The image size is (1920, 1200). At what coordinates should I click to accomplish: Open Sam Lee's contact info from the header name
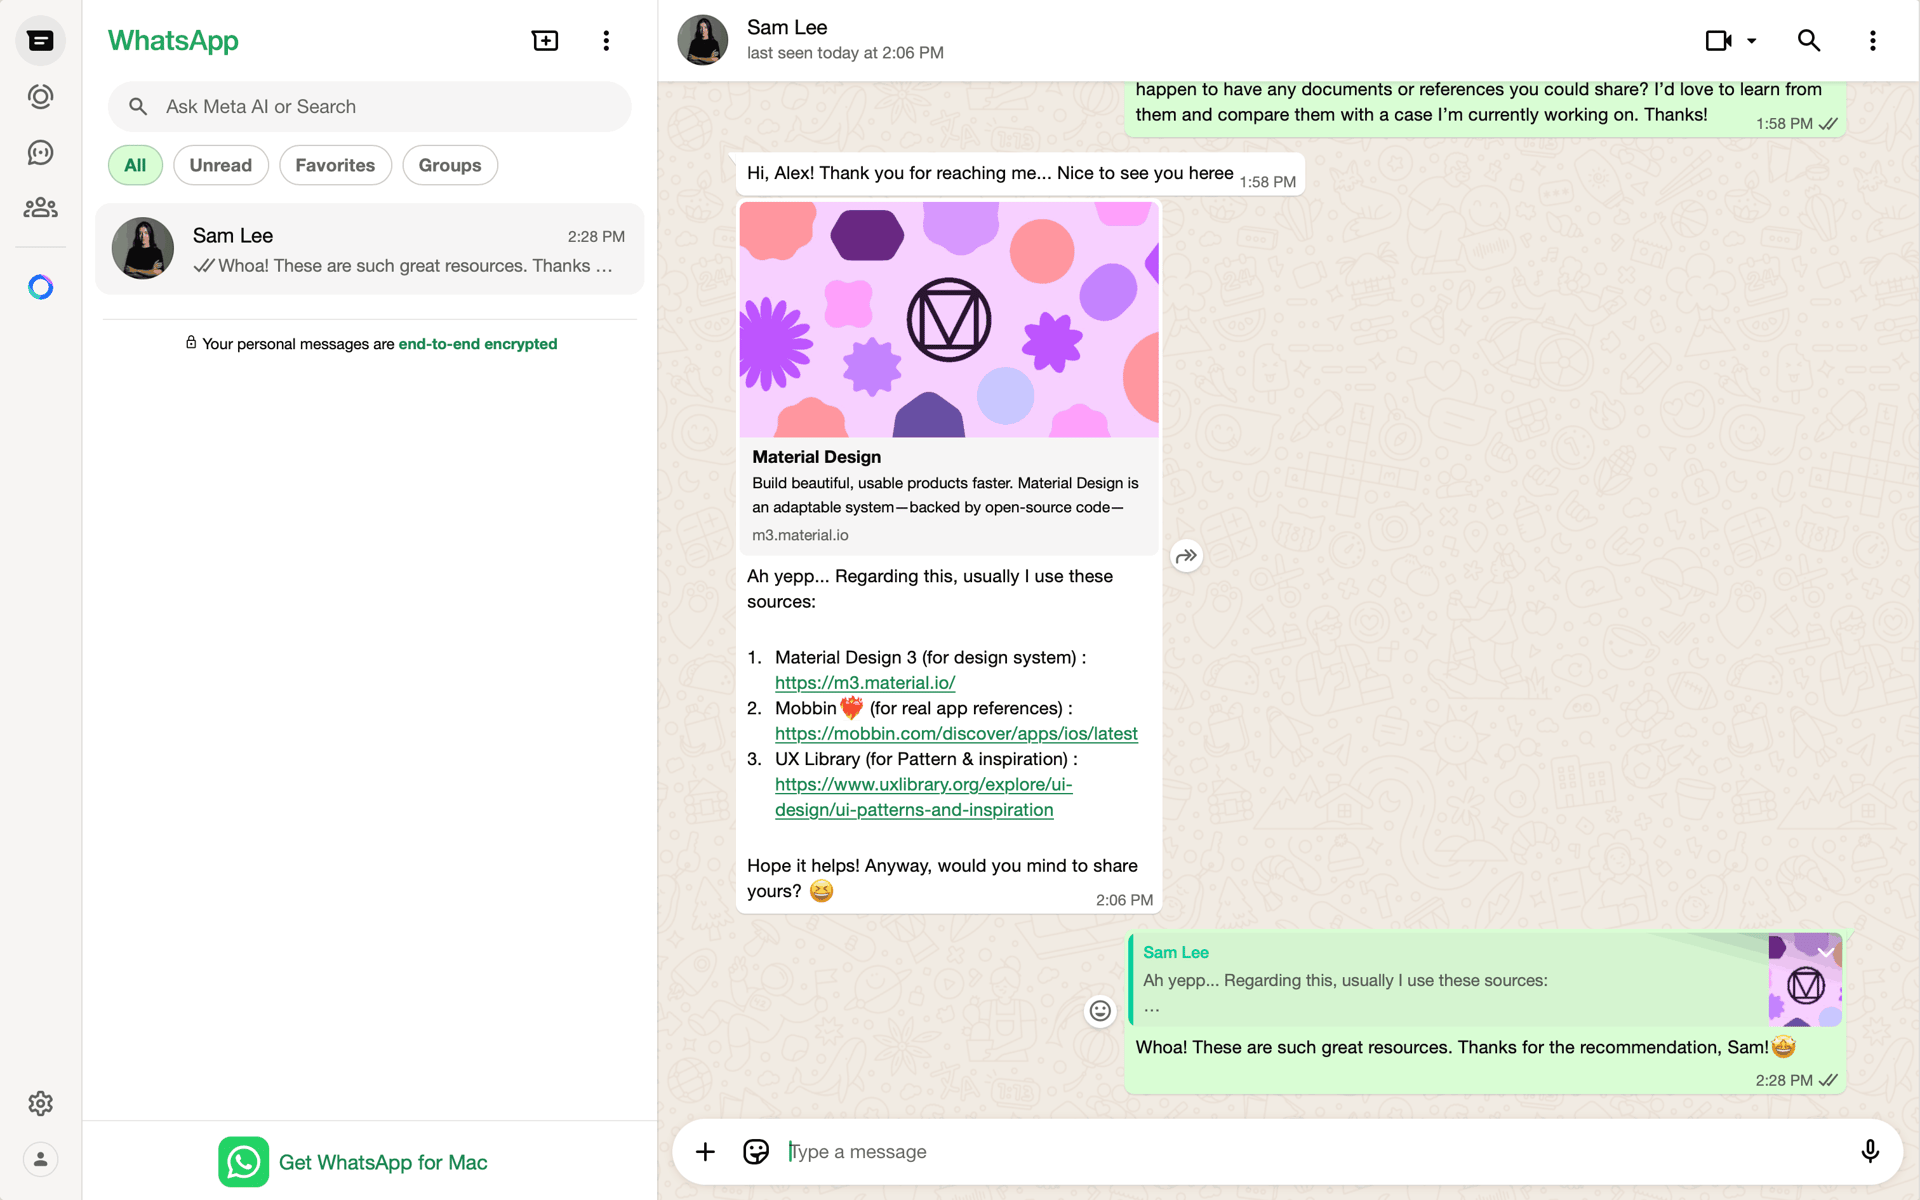coord(787,28)
